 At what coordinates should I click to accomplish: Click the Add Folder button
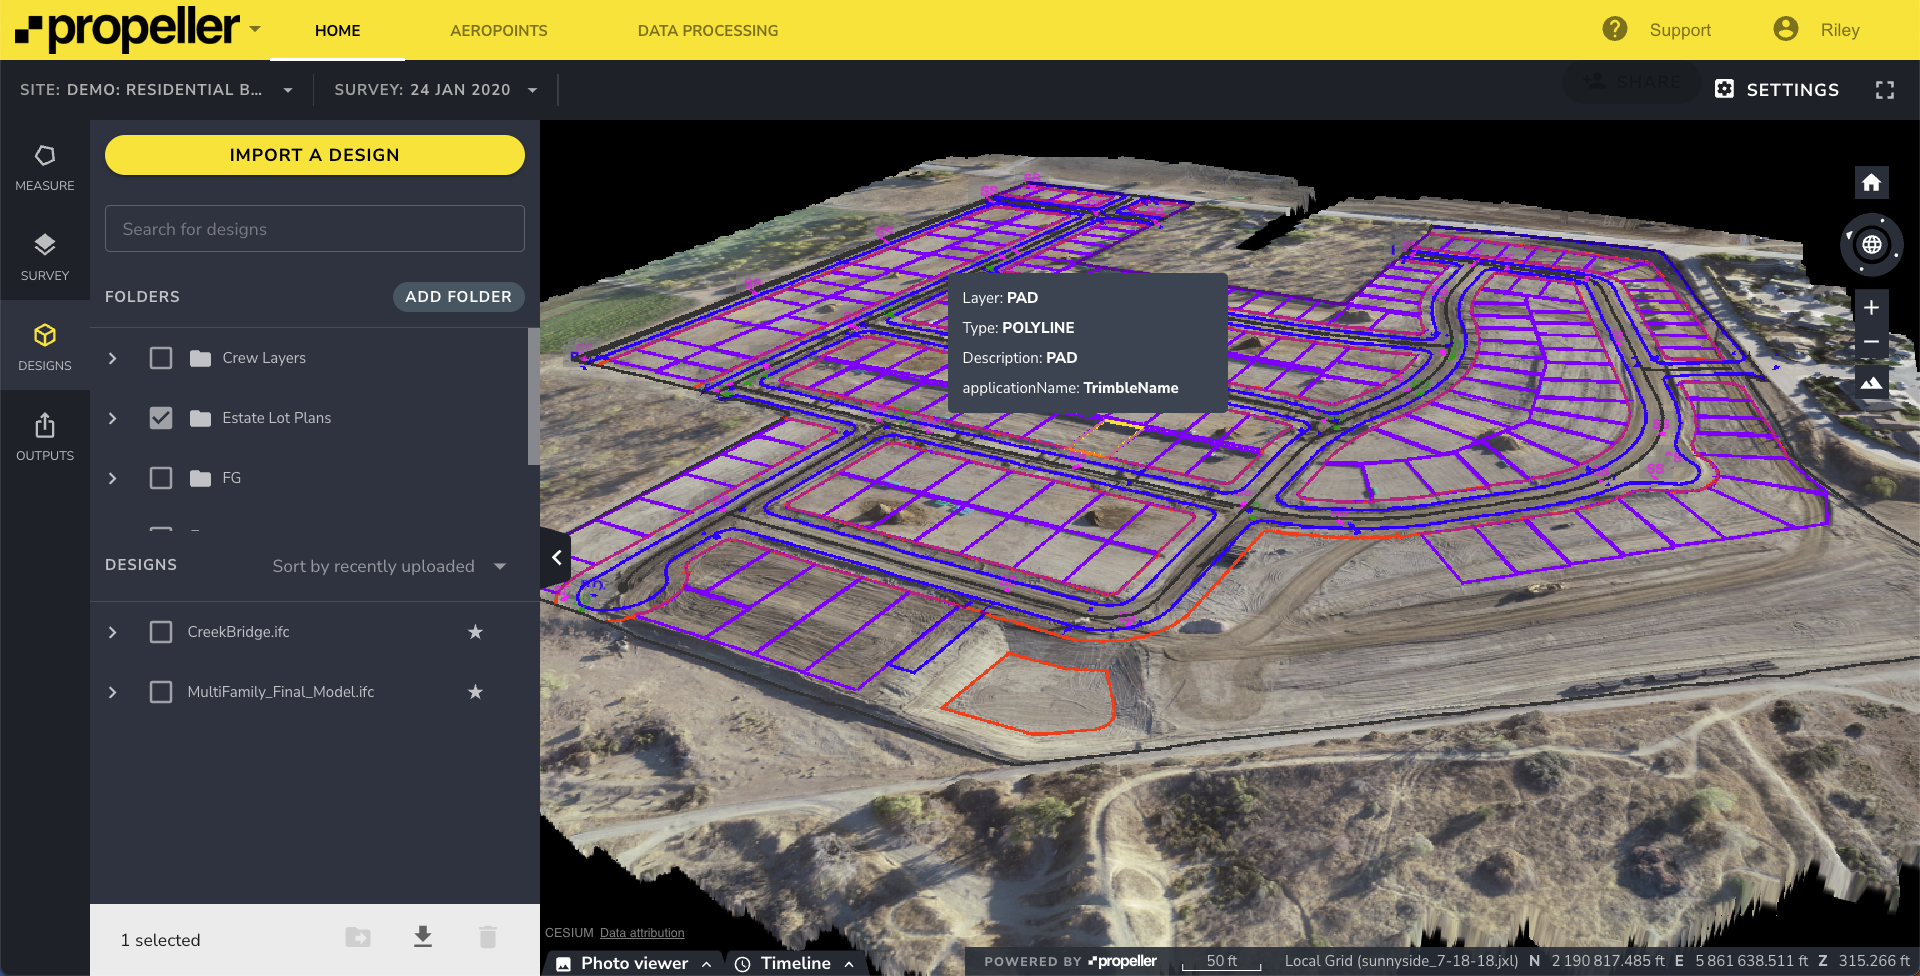[x=458, y=297]
